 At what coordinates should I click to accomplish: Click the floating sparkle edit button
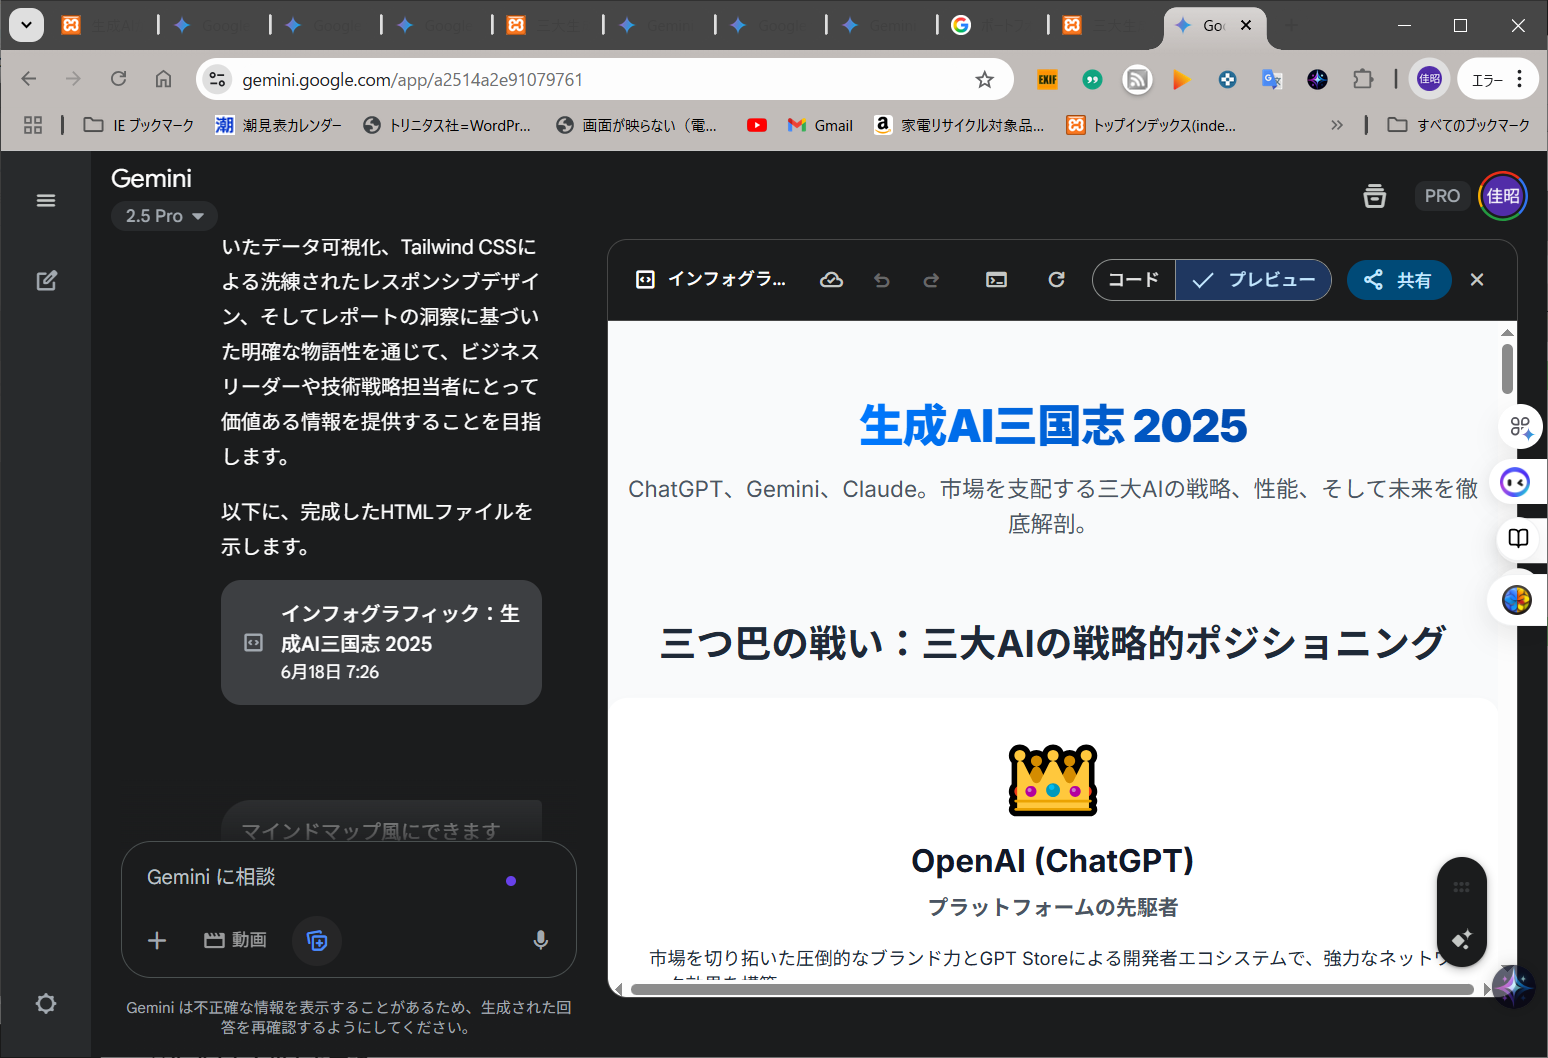click(1462, 940)
